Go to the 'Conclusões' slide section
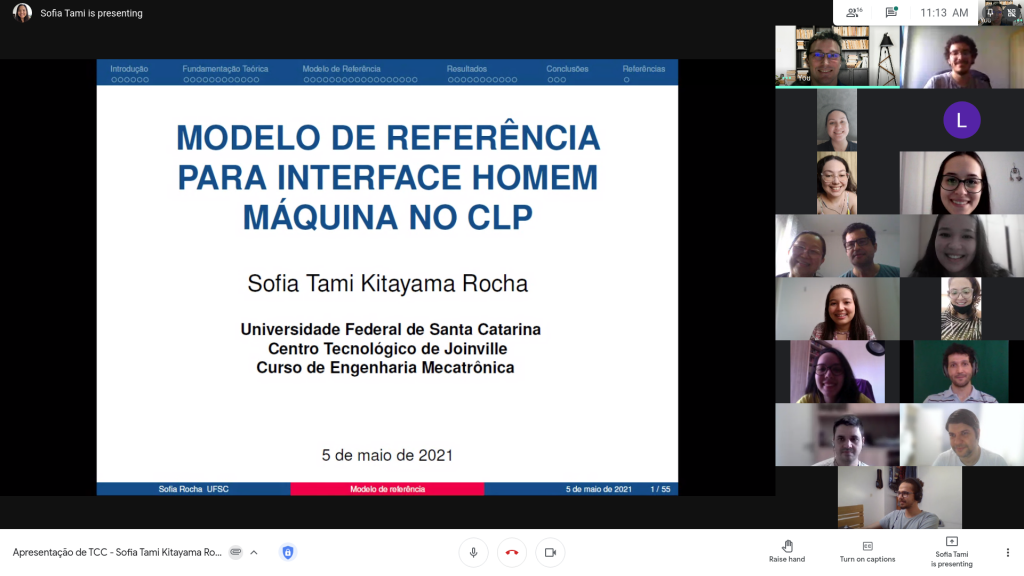Image resolution: width=1024 pixels, height=576 pixels. (568, 69)
